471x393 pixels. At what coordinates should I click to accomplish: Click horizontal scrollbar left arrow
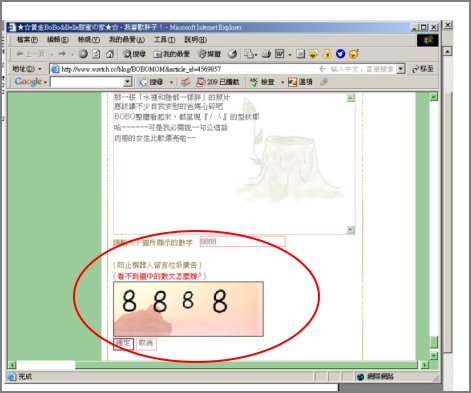(x=12, y=365)
